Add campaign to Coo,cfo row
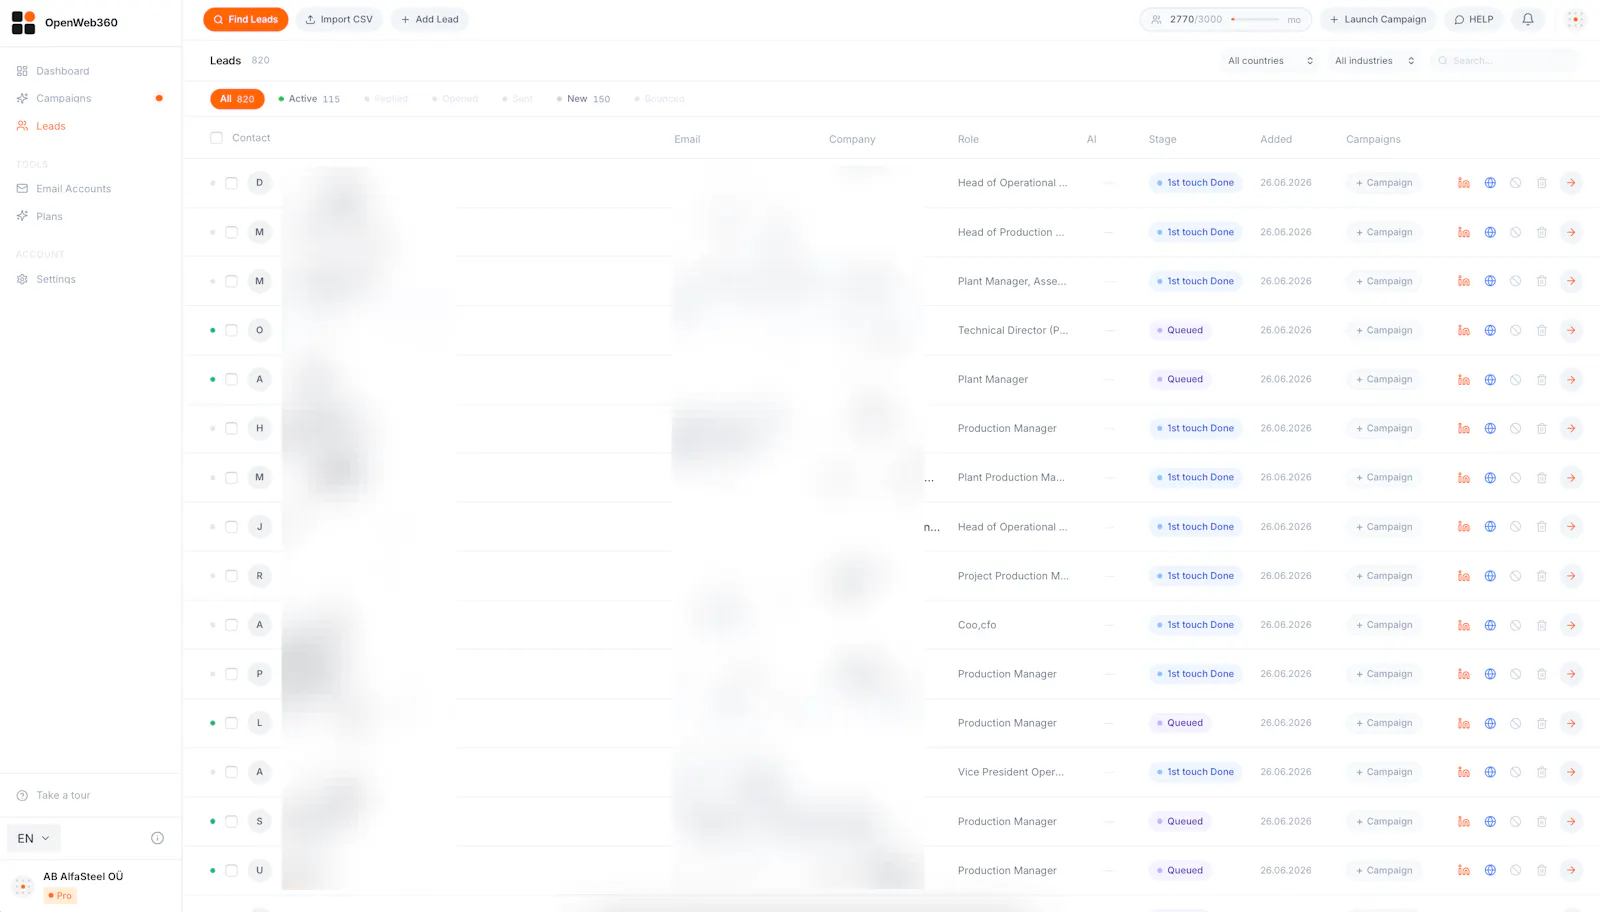This screenshot has width=1600, height=912. (x=1384, y=625)
